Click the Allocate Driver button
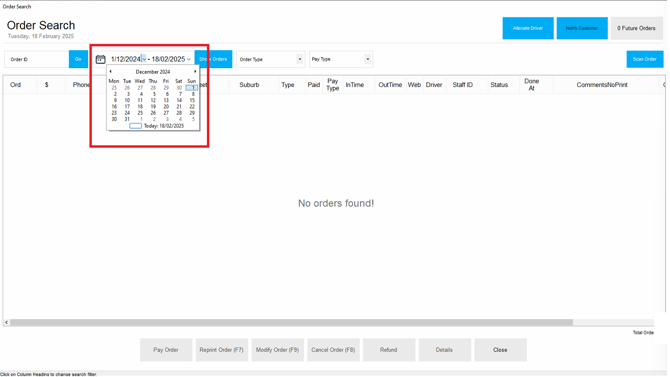This screenshot has width=670, height=377. point(528,28)
